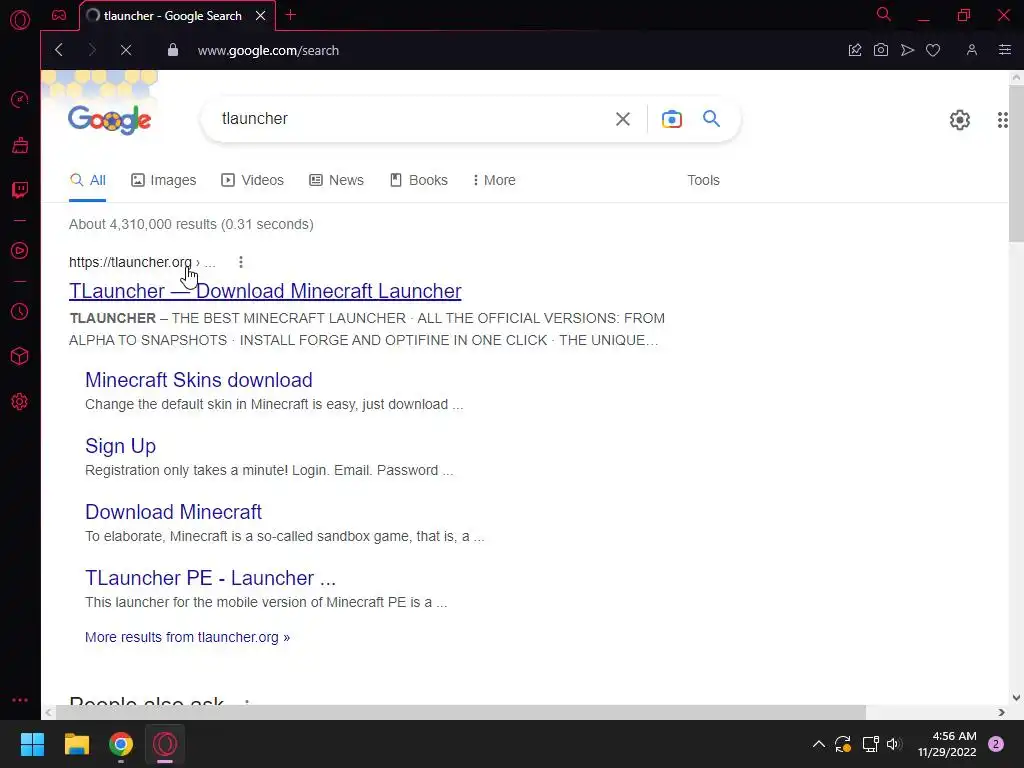The height and width of the screenshot is (768, 1024).
Task: Click the scroll-right arrow of horizontal scrollbar
Action: (x=1002, y=712)
